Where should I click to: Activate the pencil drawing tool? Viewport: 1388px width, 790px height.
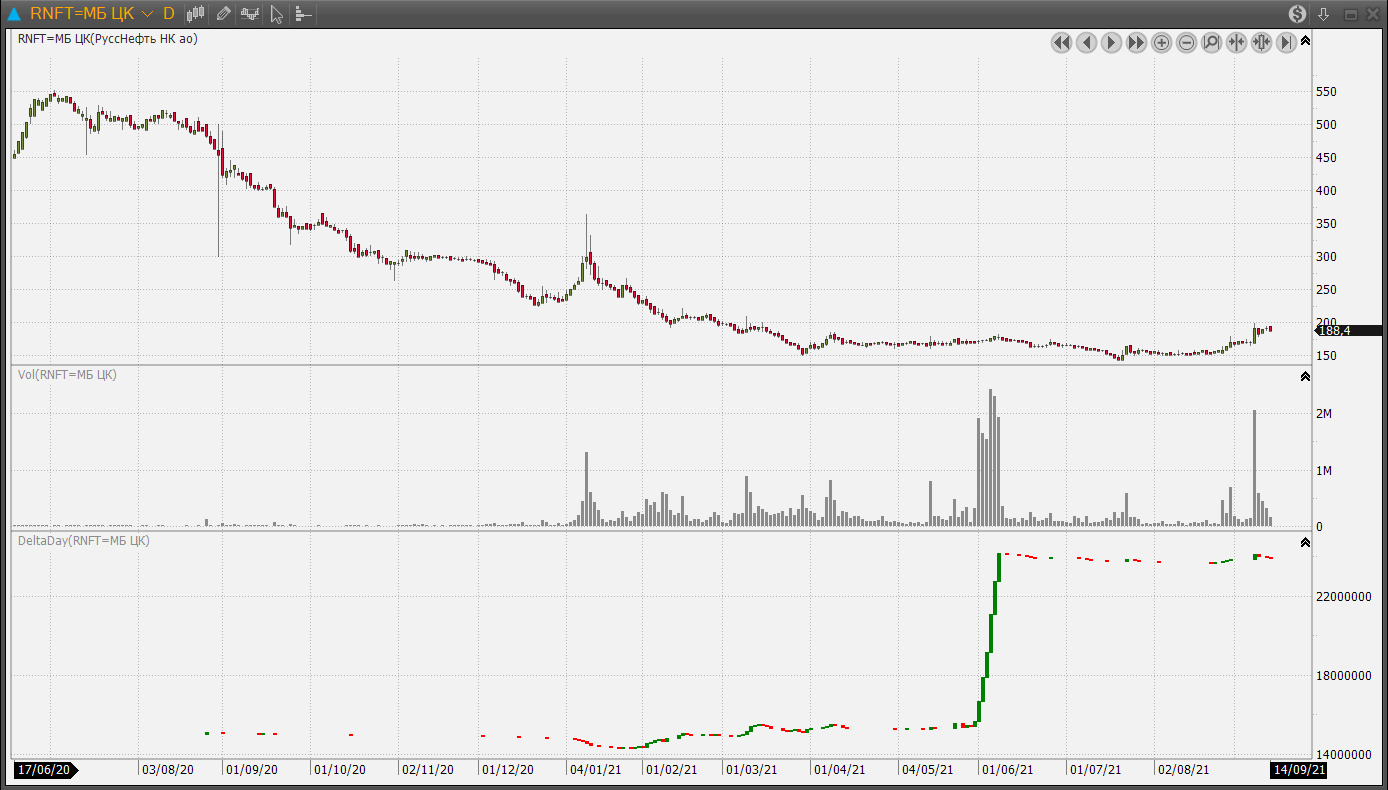click(x=223, y=14)
